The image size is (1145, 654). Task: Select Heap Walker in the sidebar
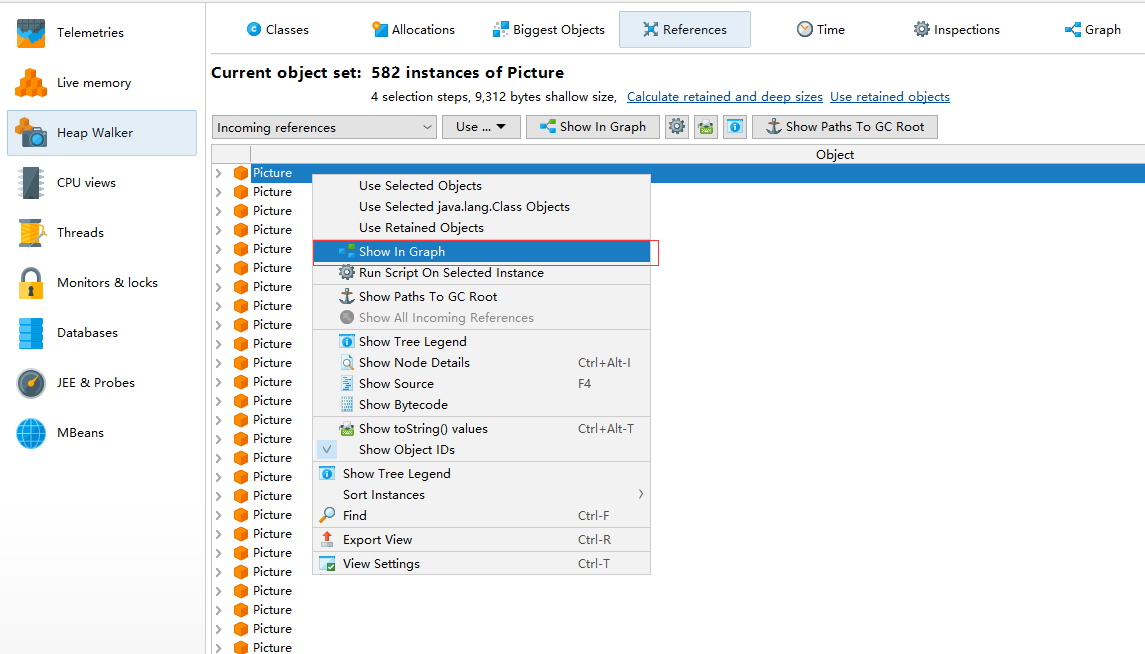(102, 133)
